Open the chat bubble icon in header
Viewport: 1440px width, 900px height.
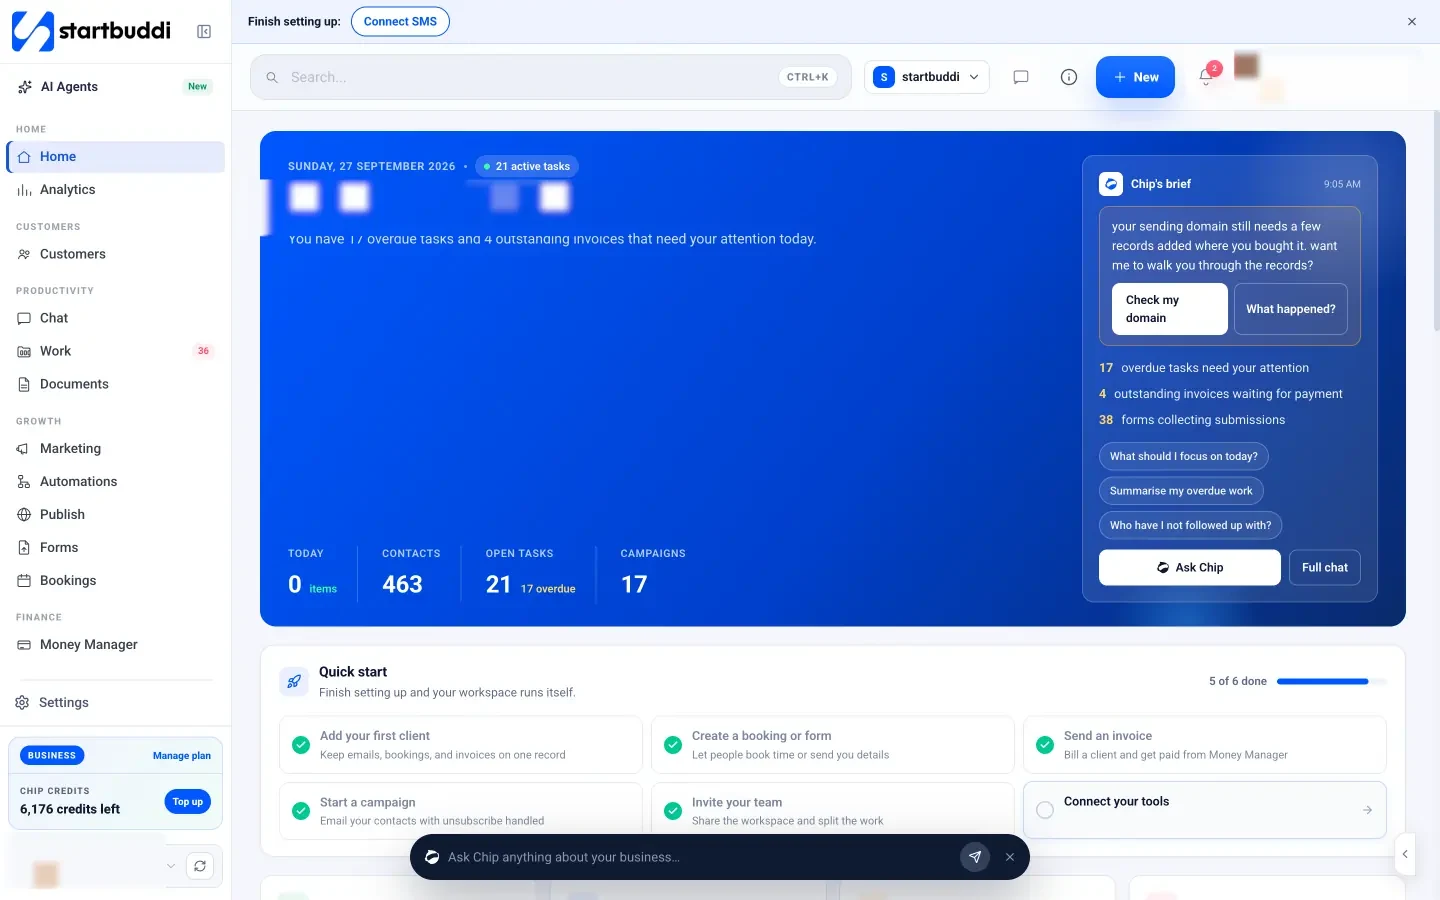click(1021, 77)
